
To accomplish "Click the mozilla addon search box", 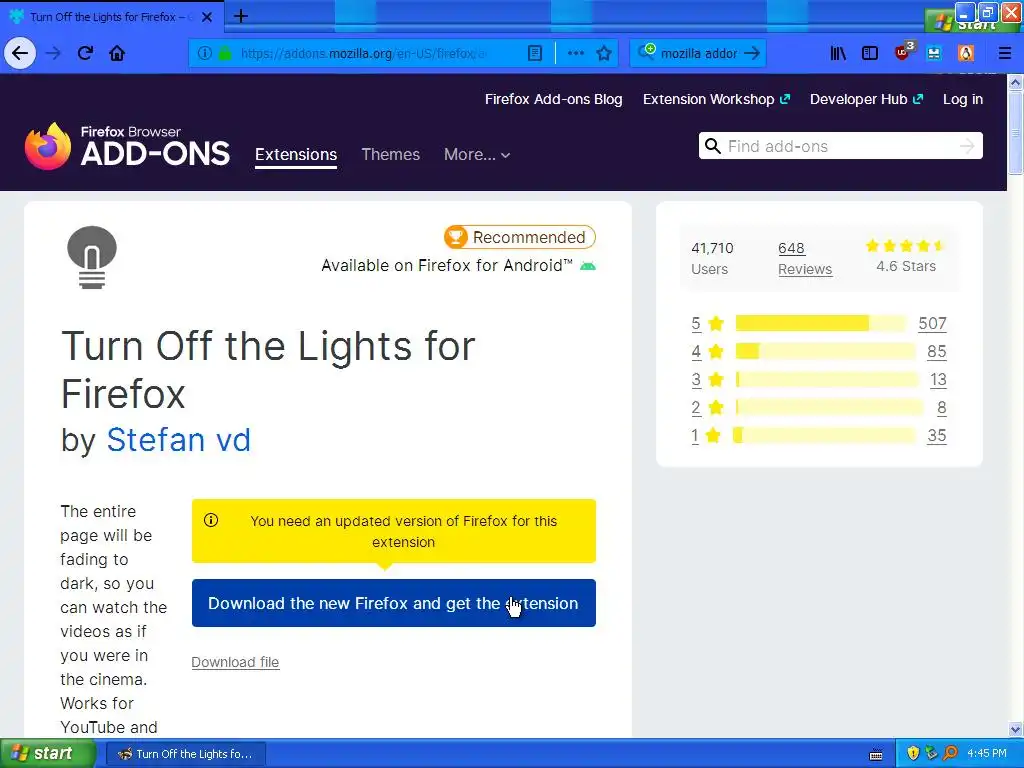I will coord(699,53).
